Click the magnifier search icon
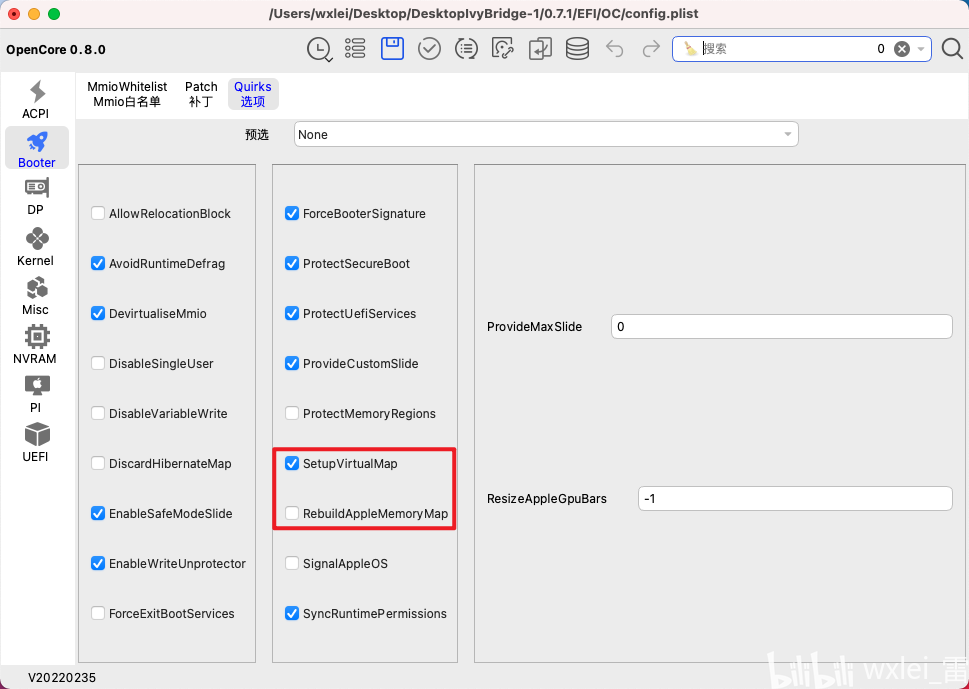Image resolution: width=969 pixels, height=689 pixels. [x=952, y=49]
